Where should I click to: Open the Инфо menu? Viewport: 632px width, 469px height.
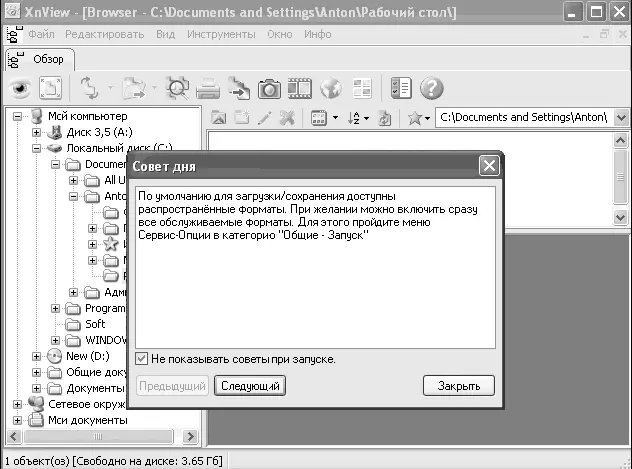click(318, 35)
